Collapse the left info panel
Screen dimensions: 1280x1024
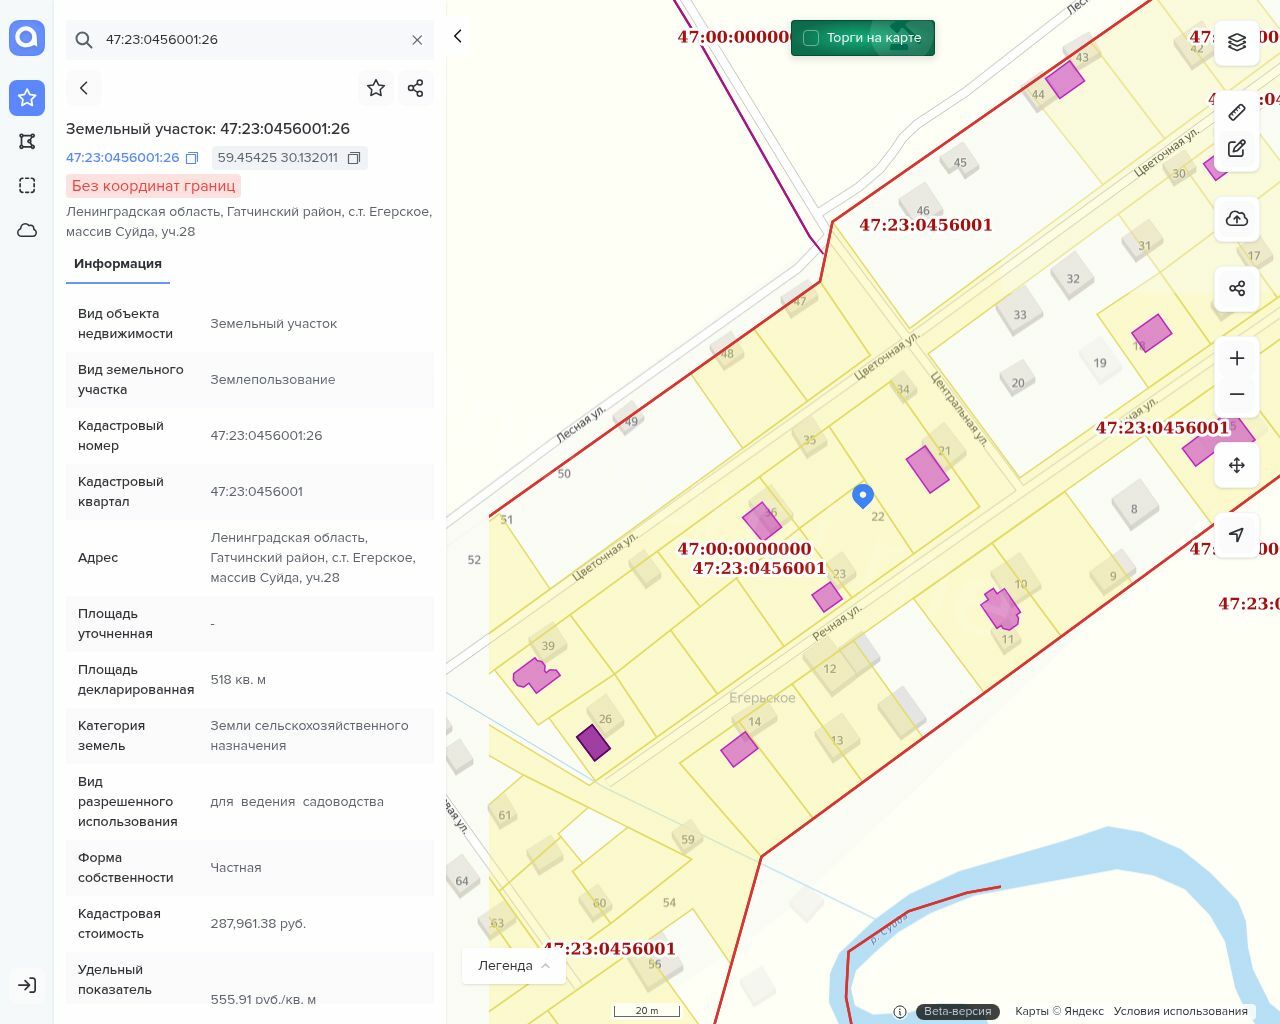[458, 36]
